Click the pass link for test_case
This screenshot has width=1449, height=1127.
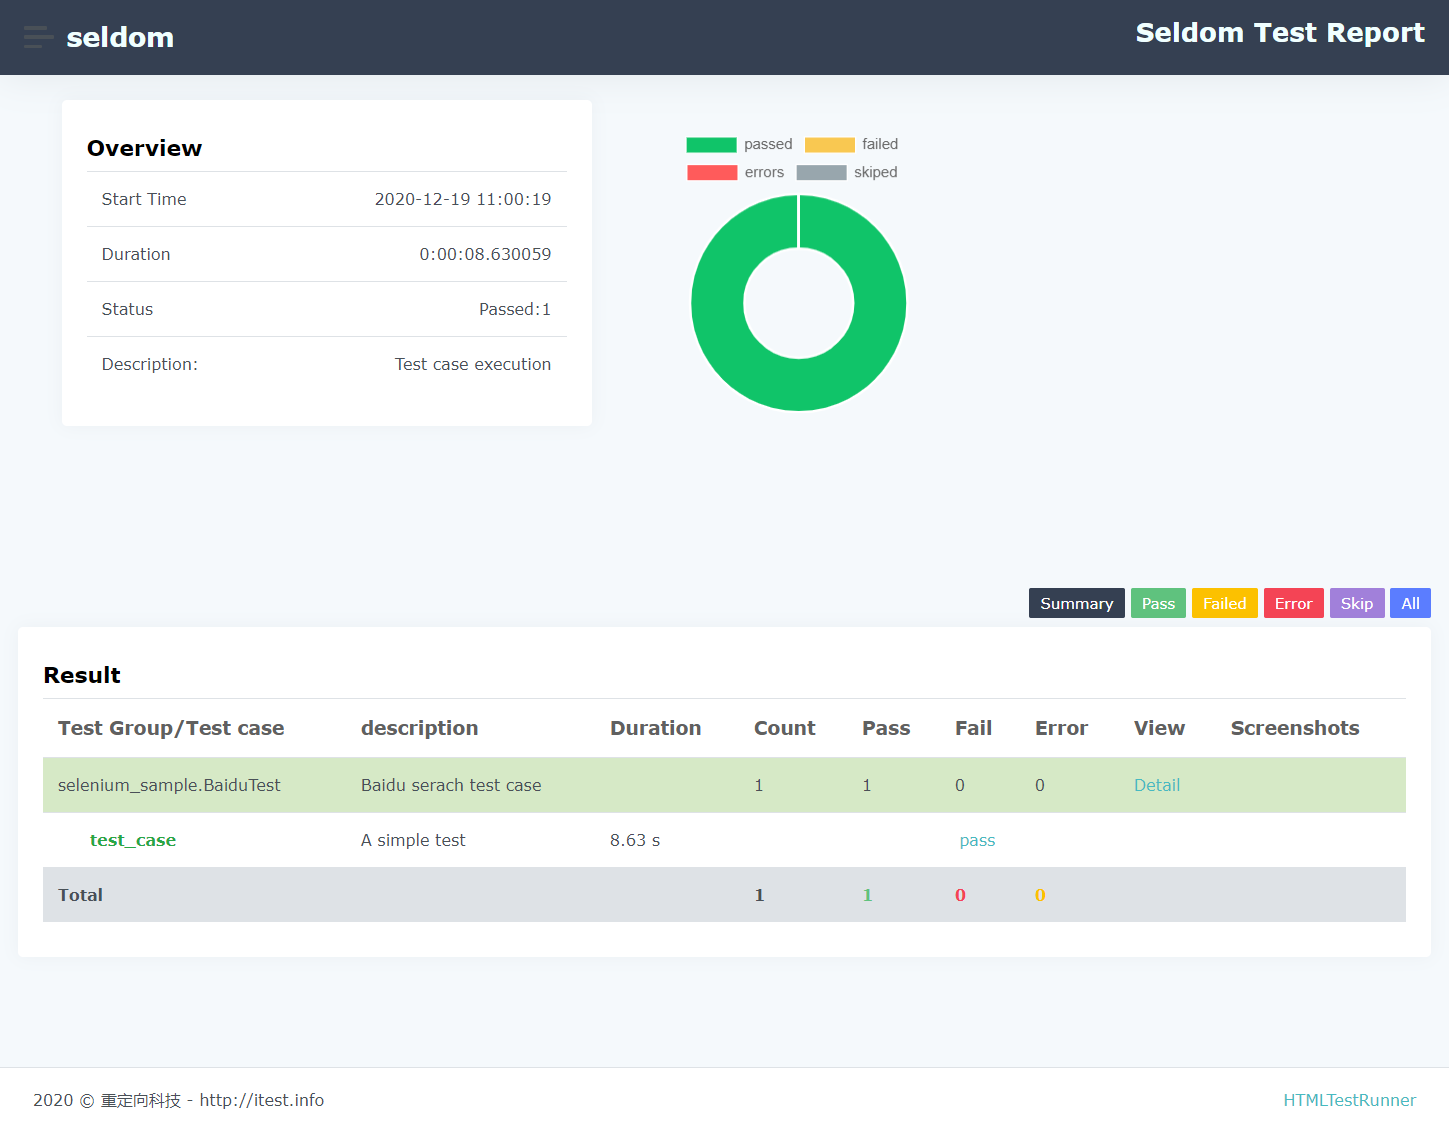point(977,840)
